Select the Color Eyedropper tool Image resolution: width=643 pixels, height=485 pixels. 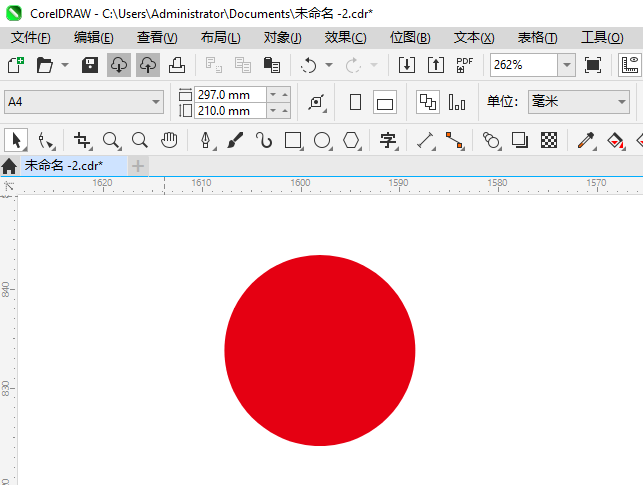586,141
